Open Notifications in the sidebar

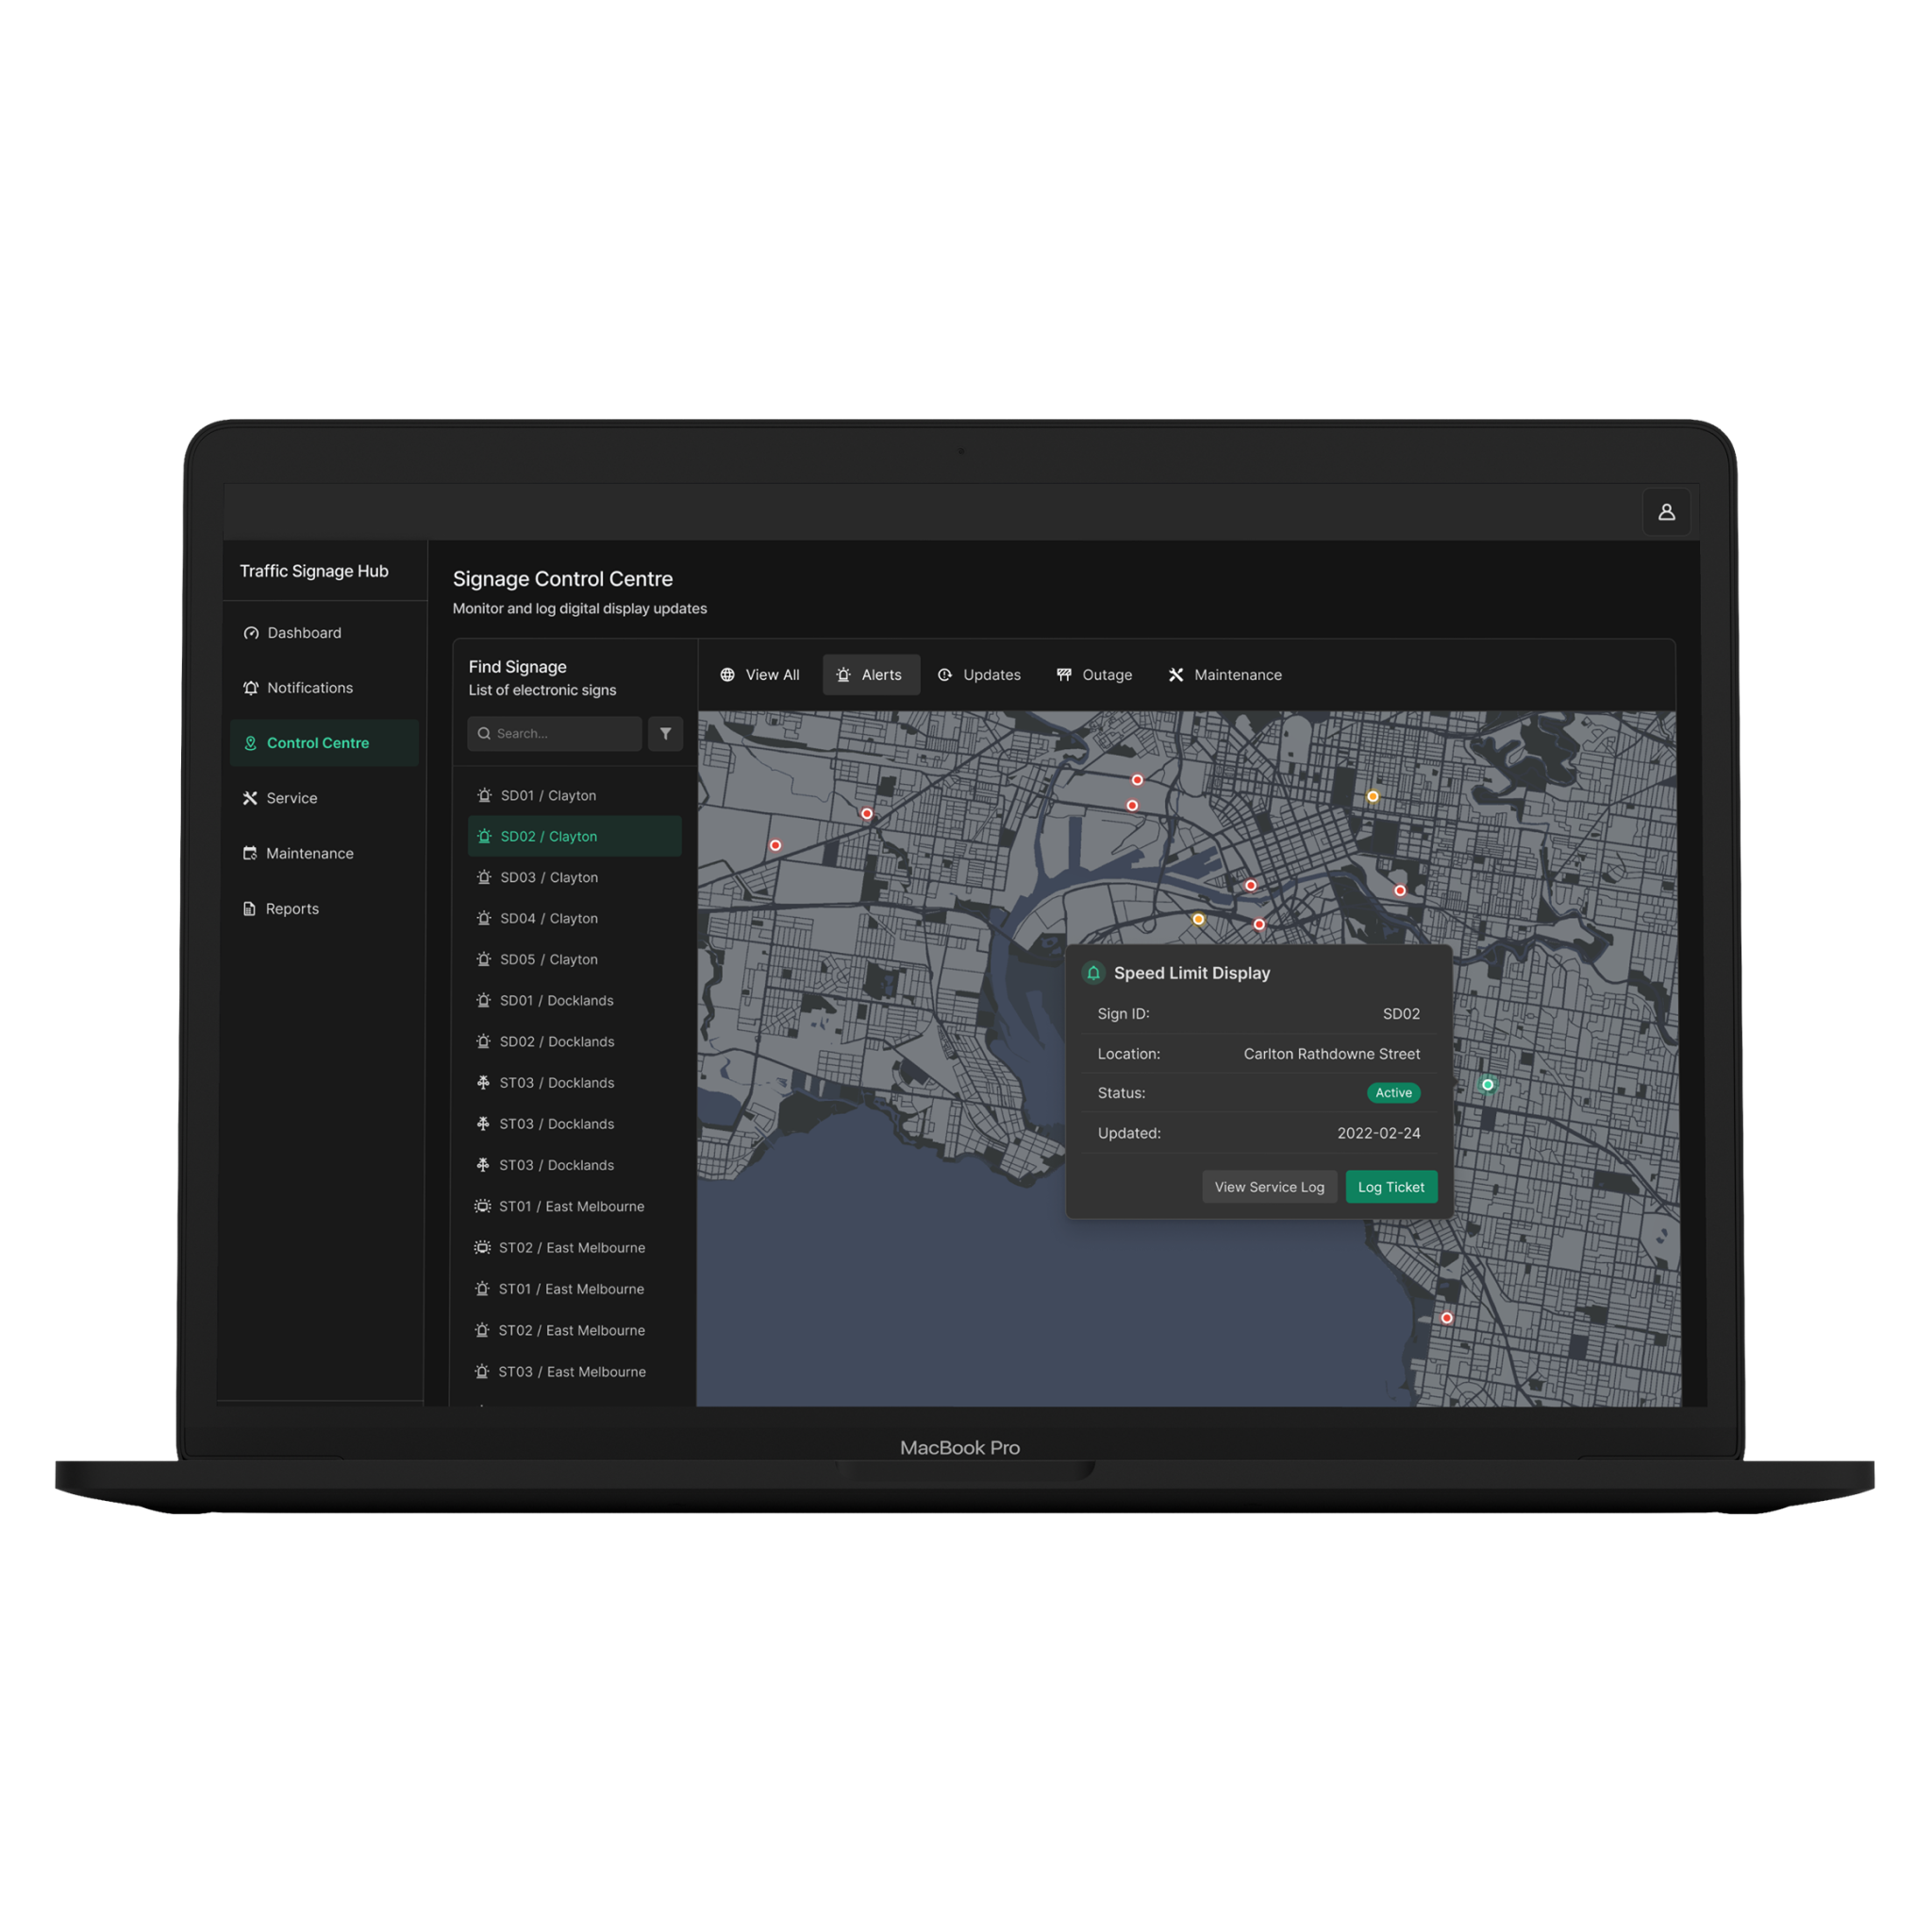(x=309, y=688)
